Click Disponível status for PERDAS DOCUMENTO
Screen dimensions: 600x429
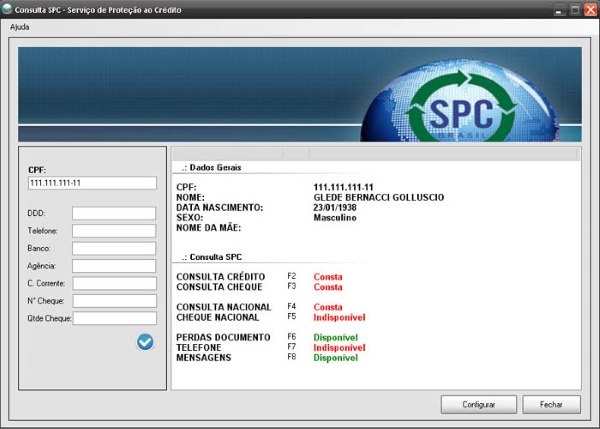tap(336, 337)
